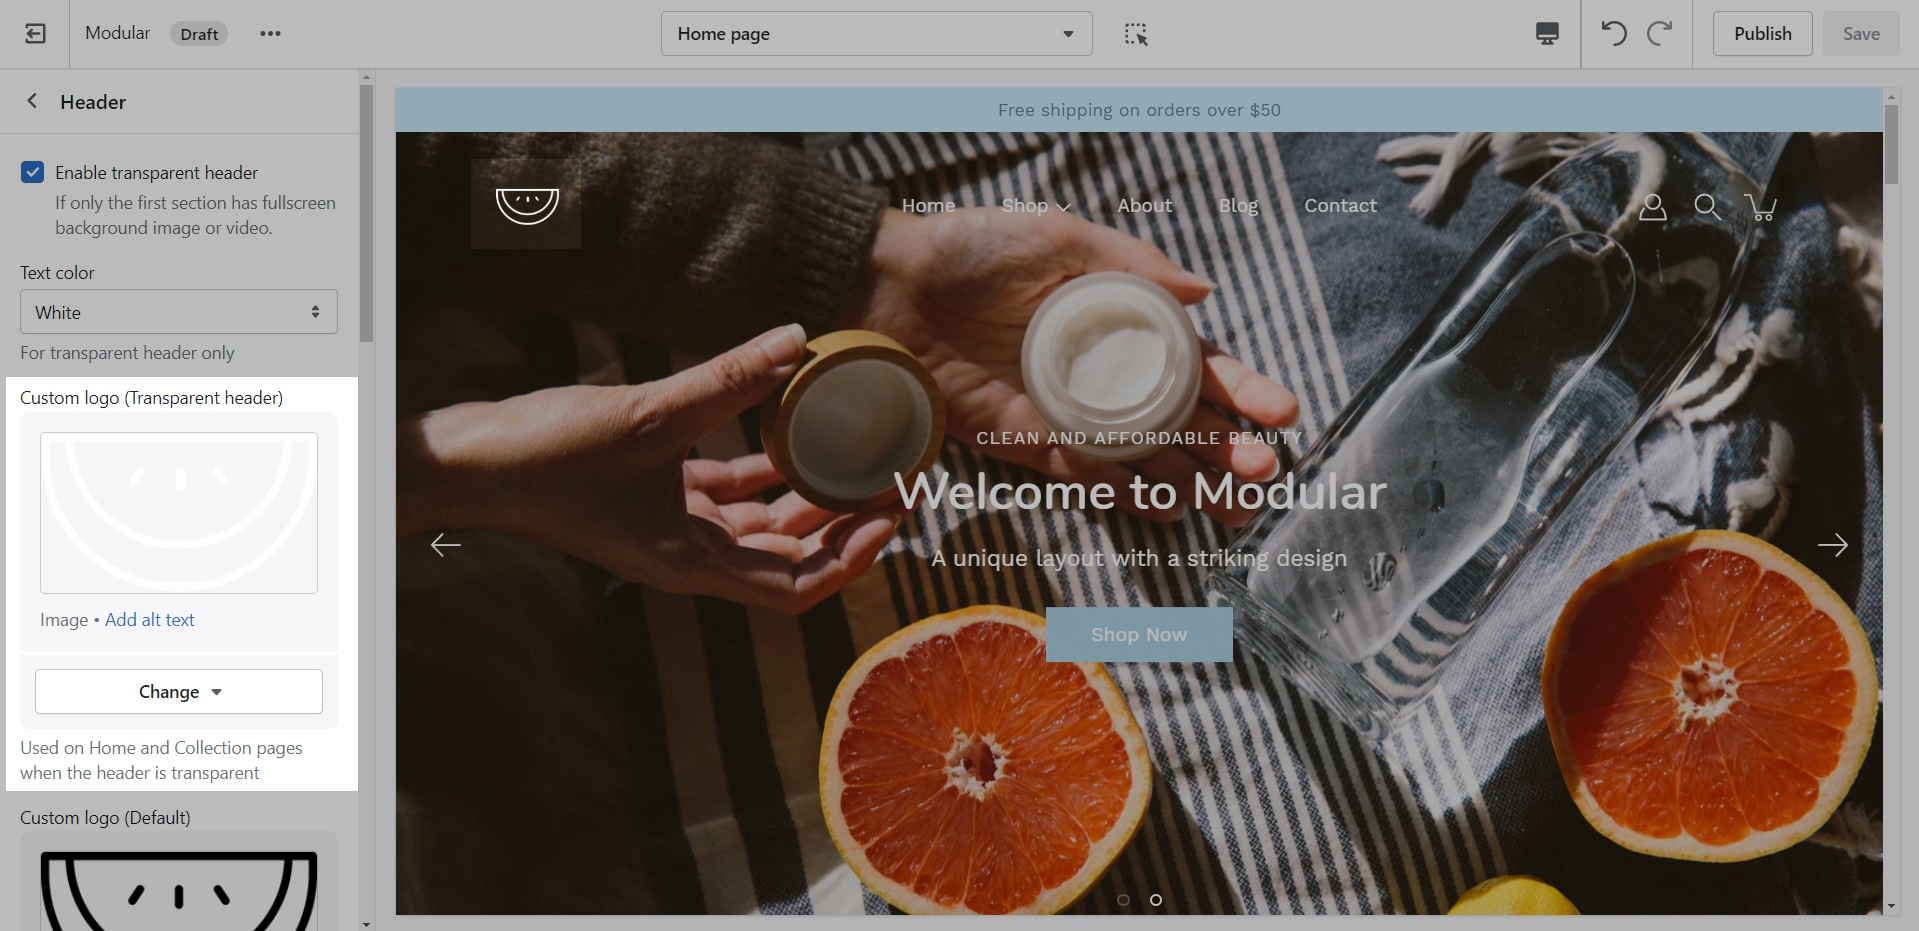Viewport: 1919px width, 931px height.
Task: Open the Text color White dropdown
Action: [179, 312]
